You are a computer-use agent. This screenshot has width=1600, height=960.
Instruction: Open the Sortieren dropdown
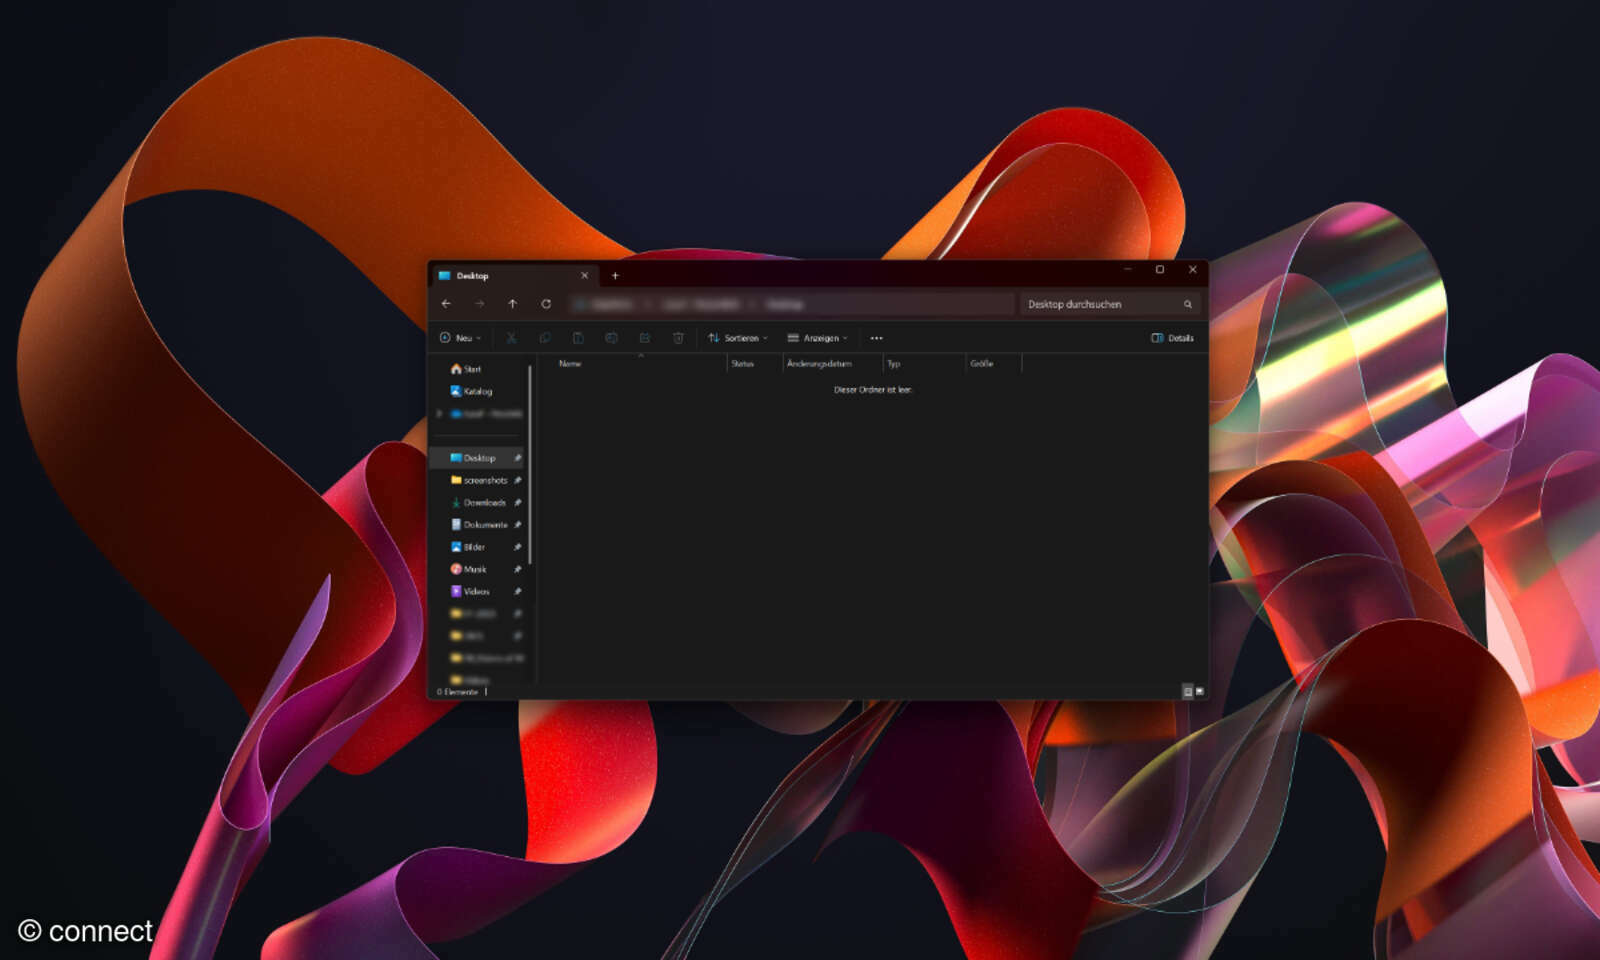740,338
